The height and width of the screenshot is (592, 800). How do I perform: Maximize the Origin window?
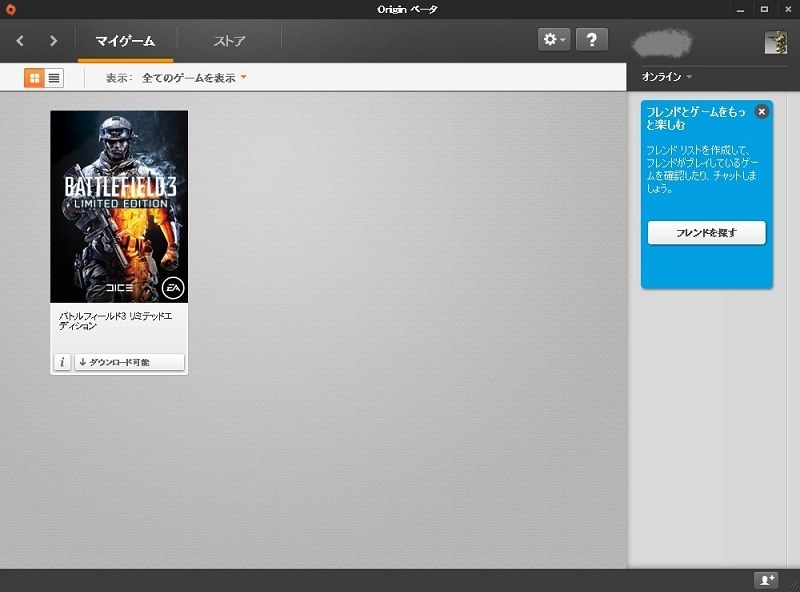click(x=764, y=9)
